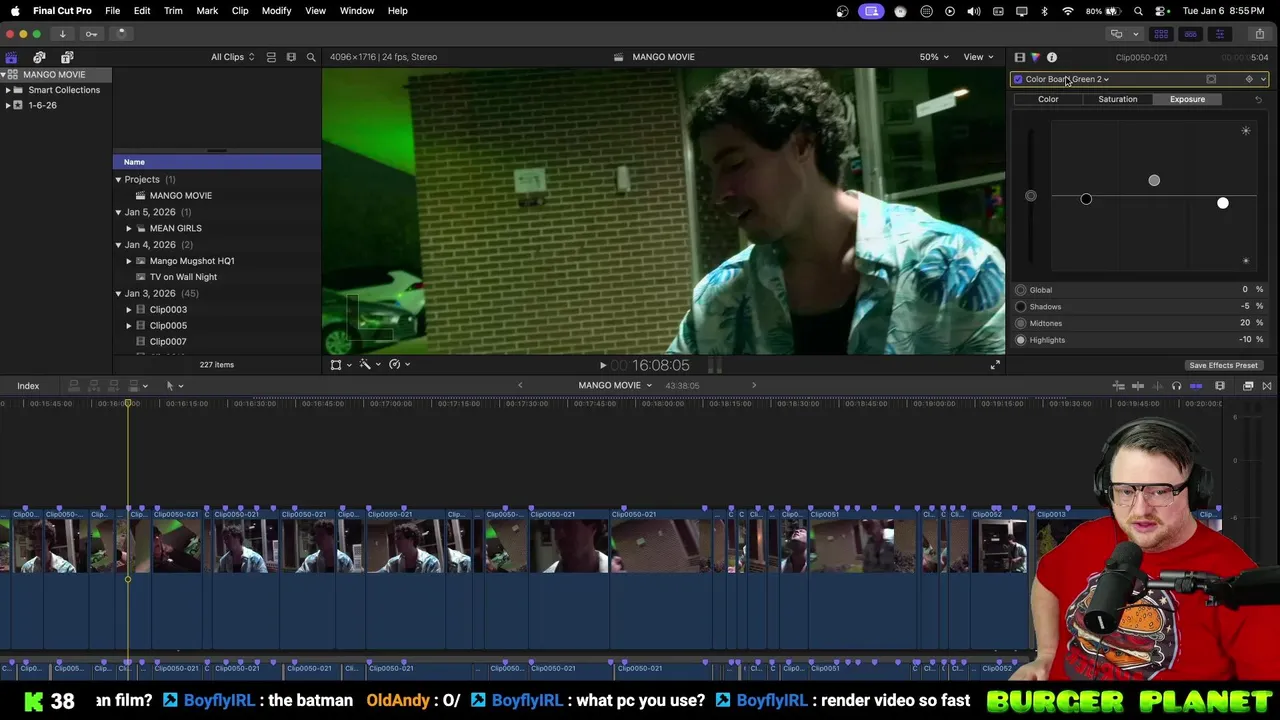Toggle the browser panel button
Screen dimensions: 1280x720
coord(1161,33)
